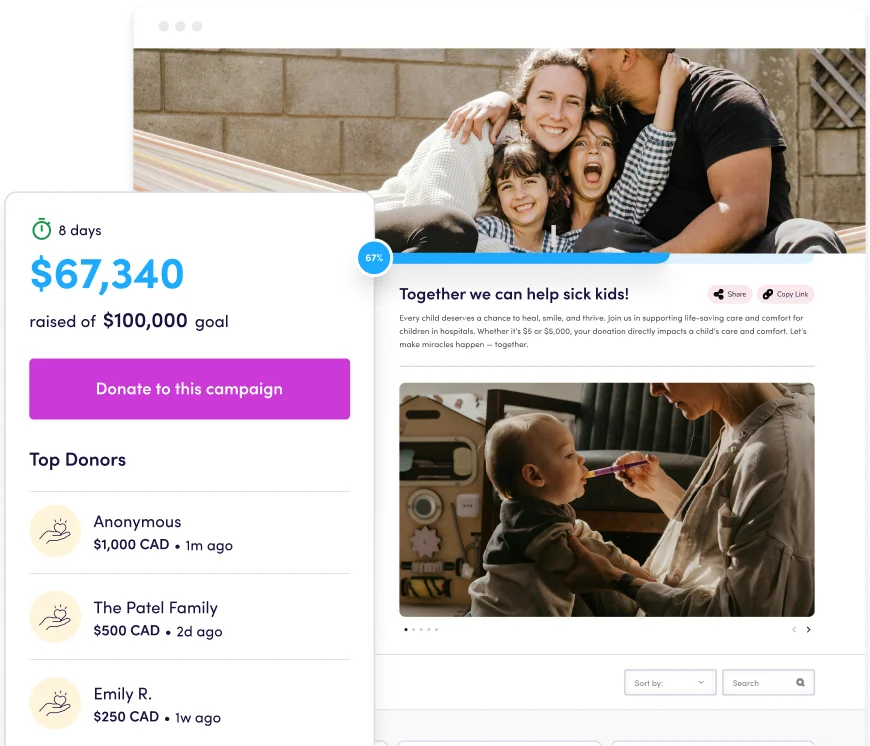Click The Patel Family donor icon
Viewport: 870px width, 746px height.
pyautogui.click(x=55, y=617)
